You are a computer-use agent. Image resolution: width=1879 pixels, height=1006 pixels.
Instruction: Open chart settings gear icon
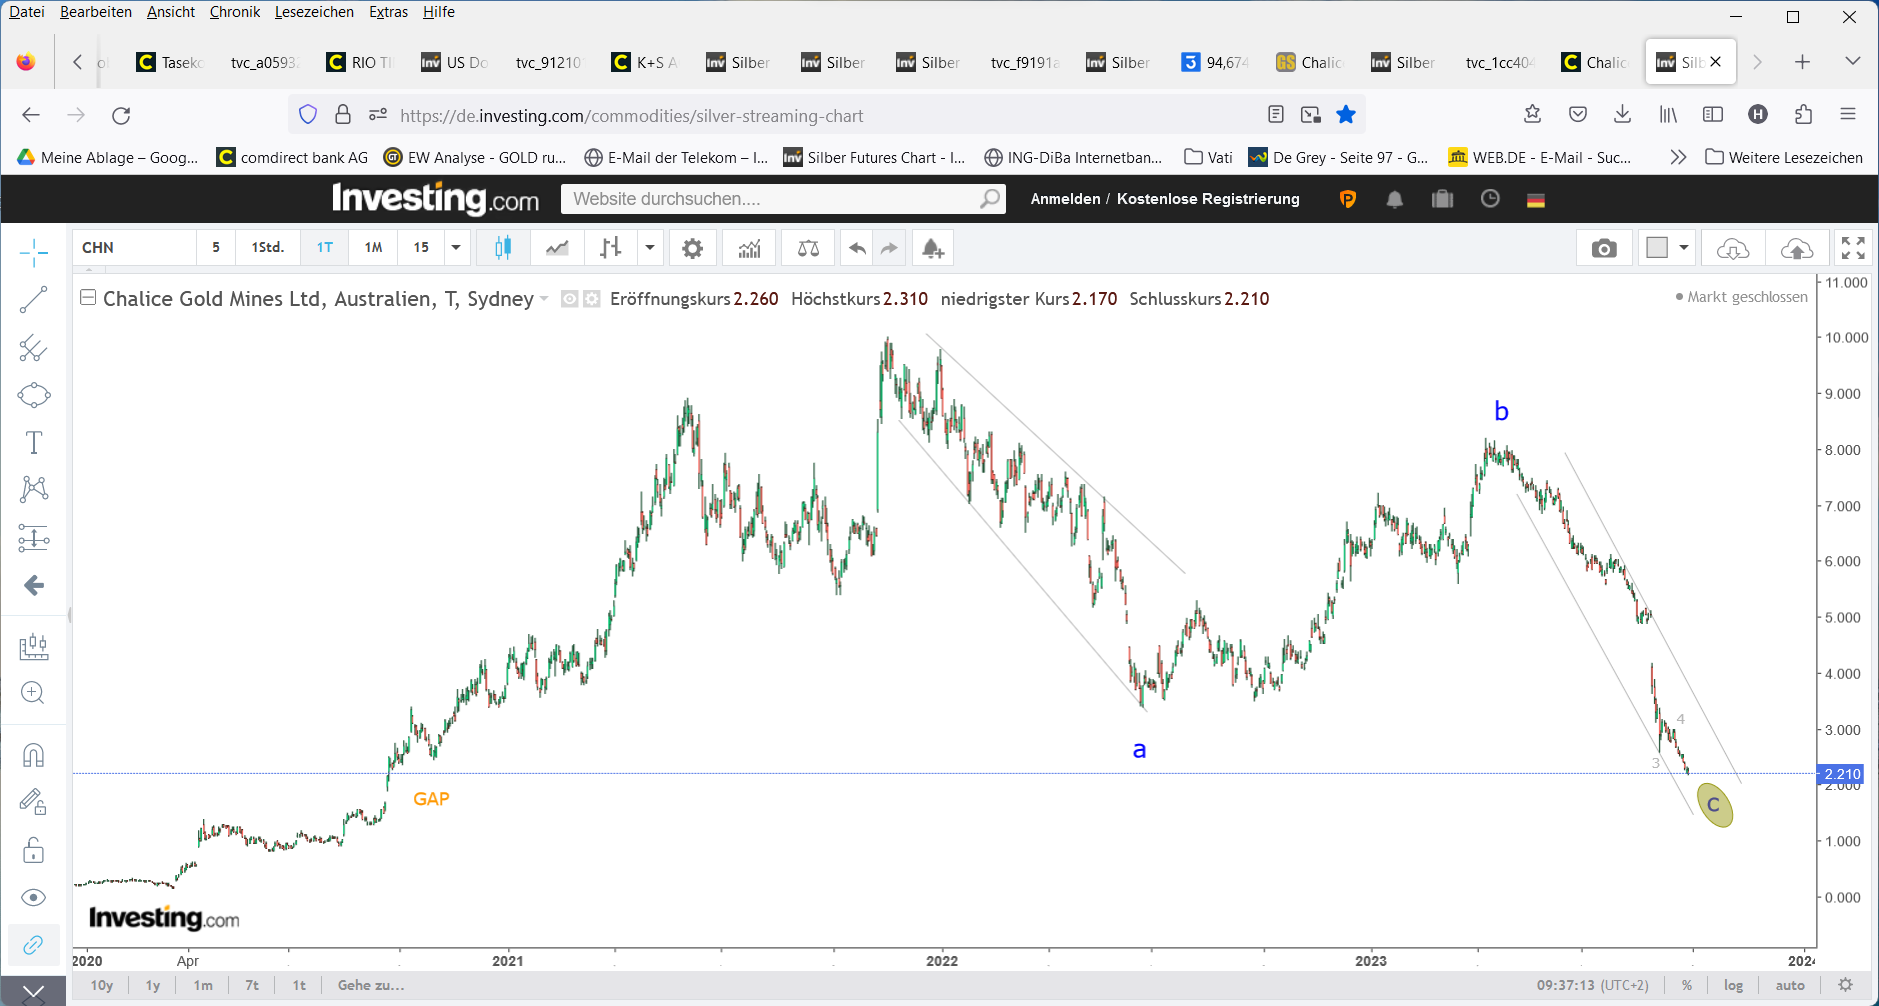click(x=692, y=248)
